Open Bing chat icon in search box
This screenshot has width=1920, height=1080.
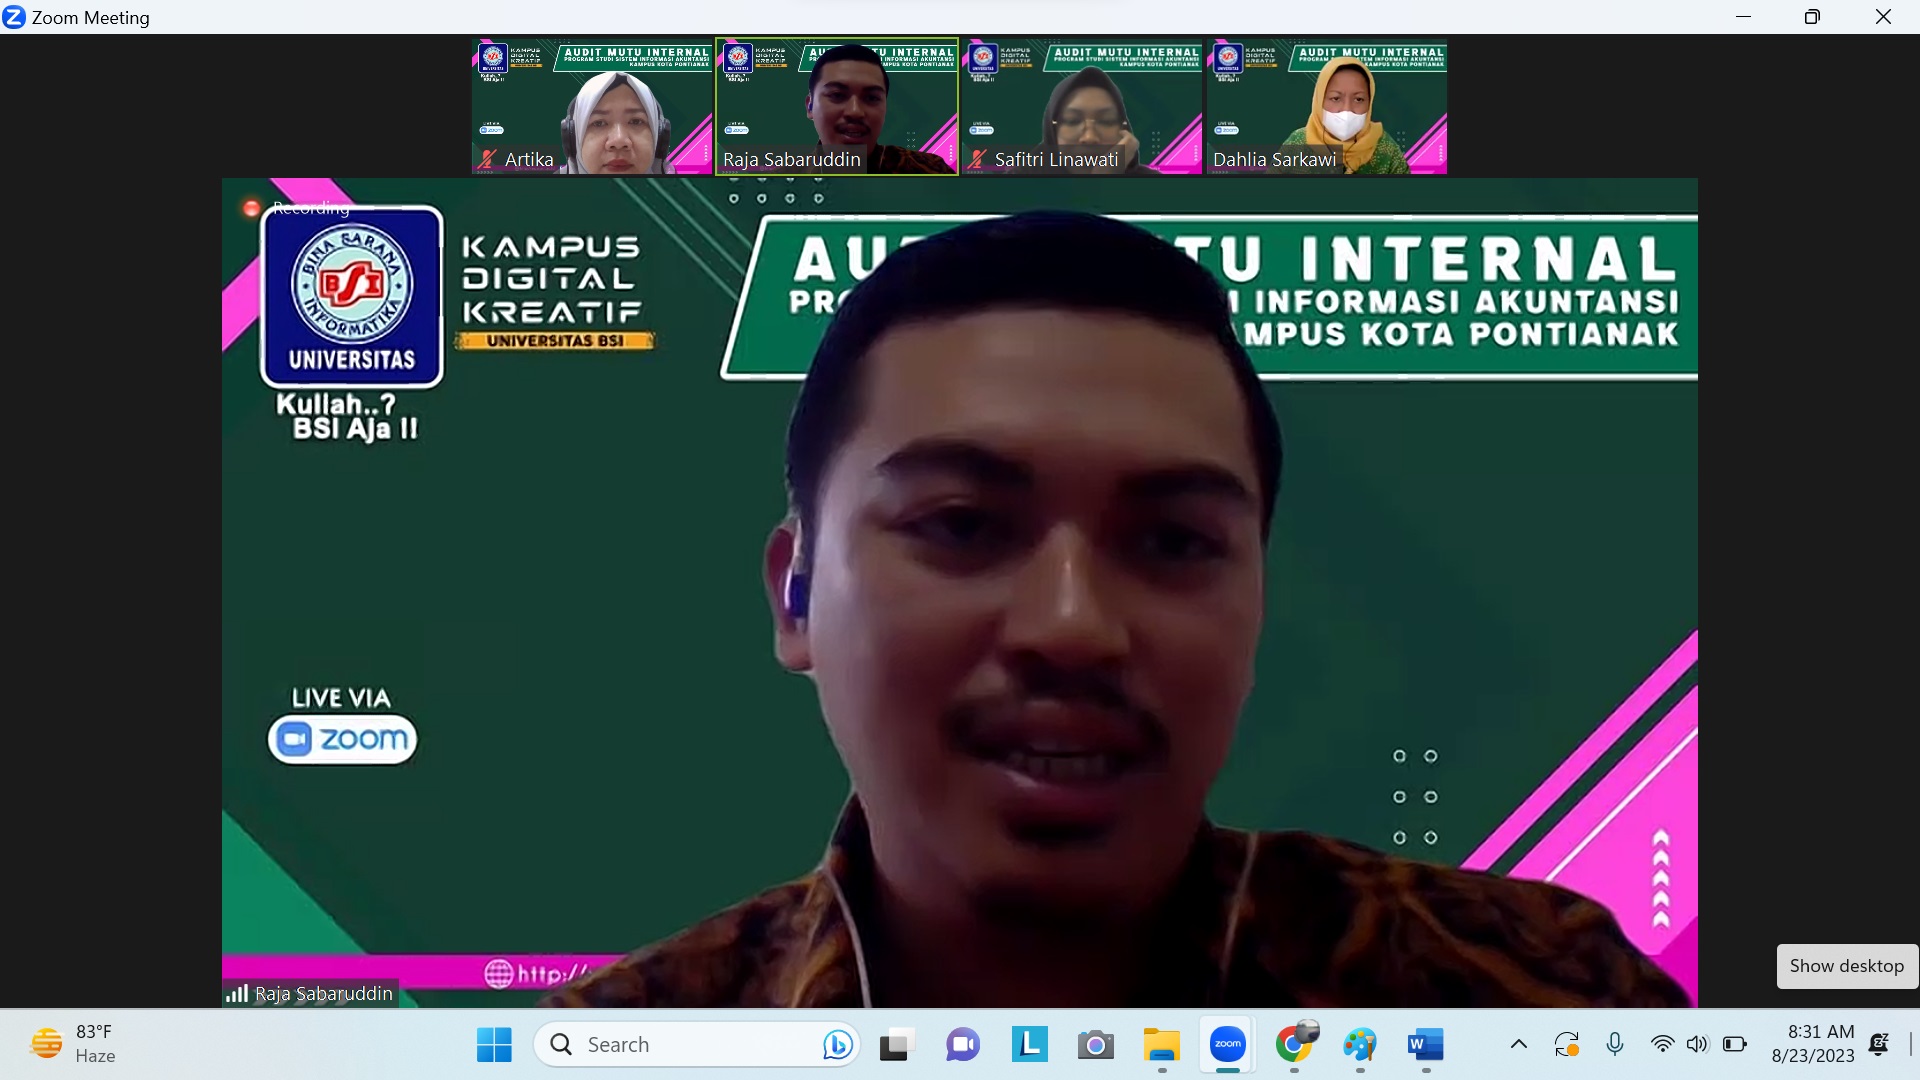click(838, 1045)
